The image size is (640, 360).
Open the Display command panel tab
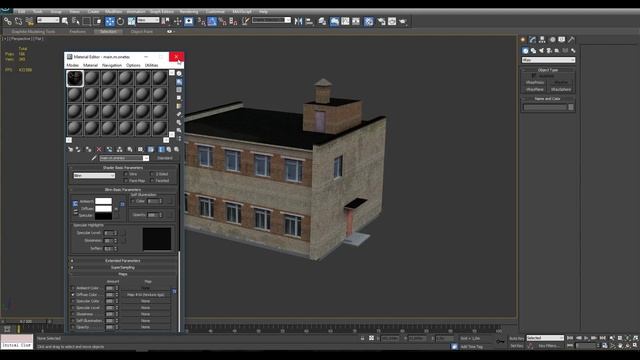pos(562,40)
